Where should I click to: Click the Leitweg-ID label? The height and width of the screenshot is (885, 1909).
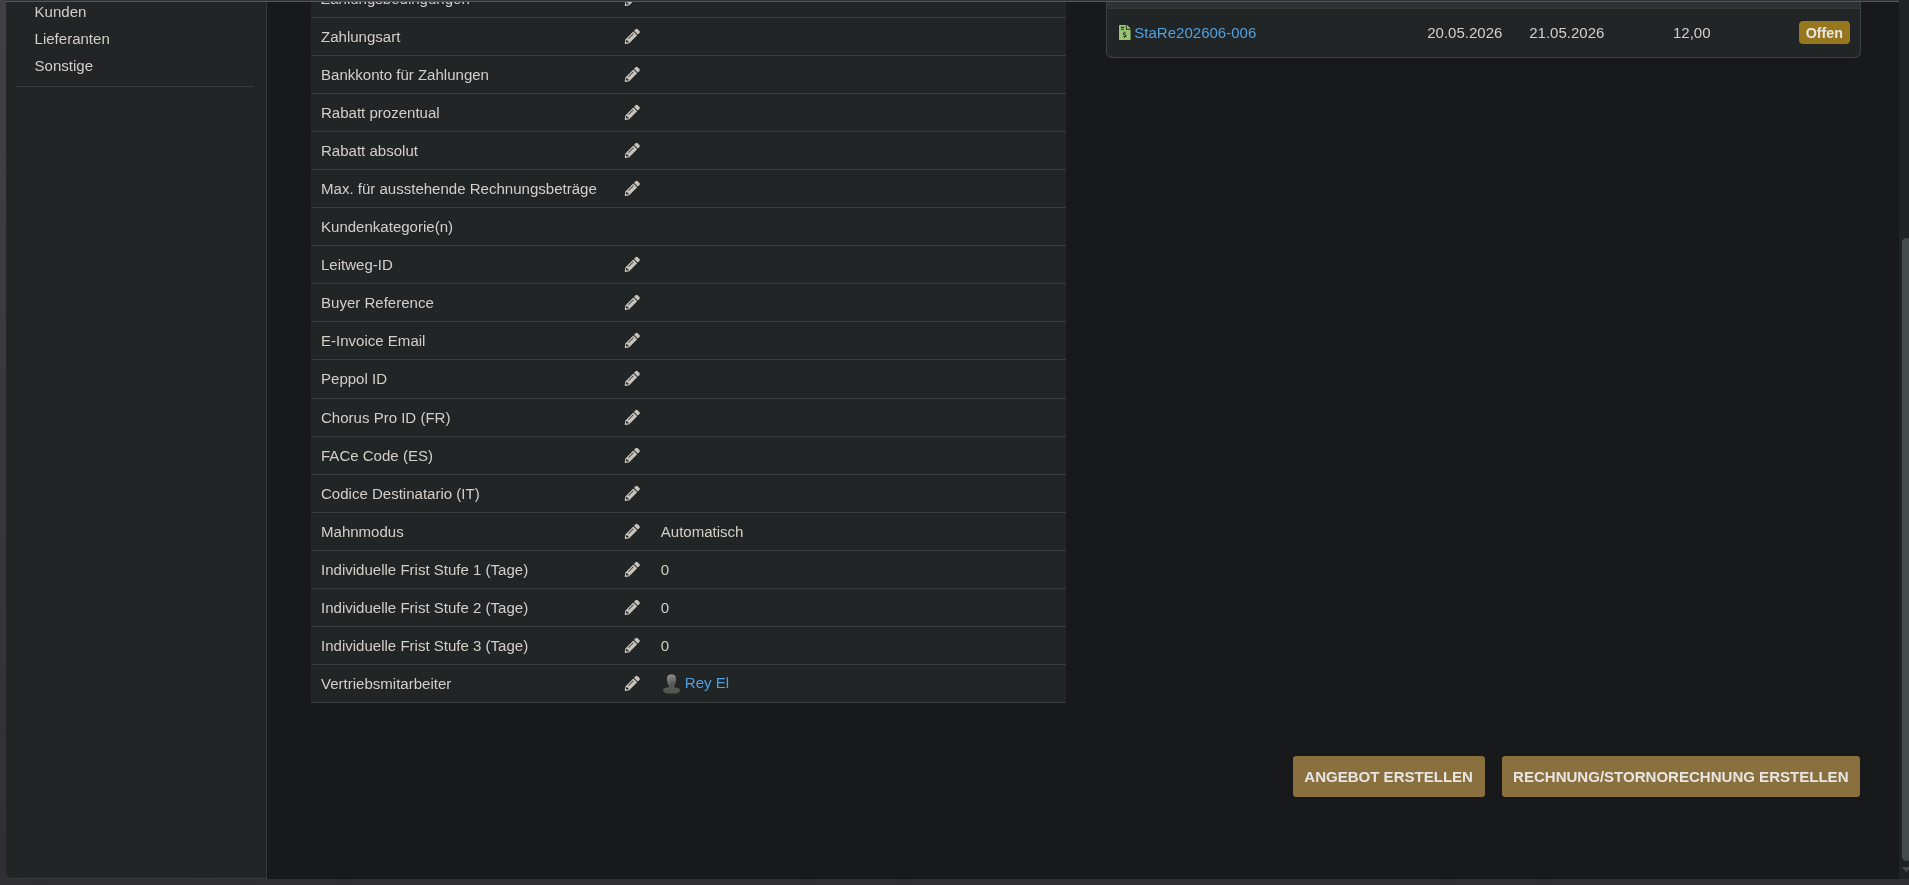coord(357,265)
